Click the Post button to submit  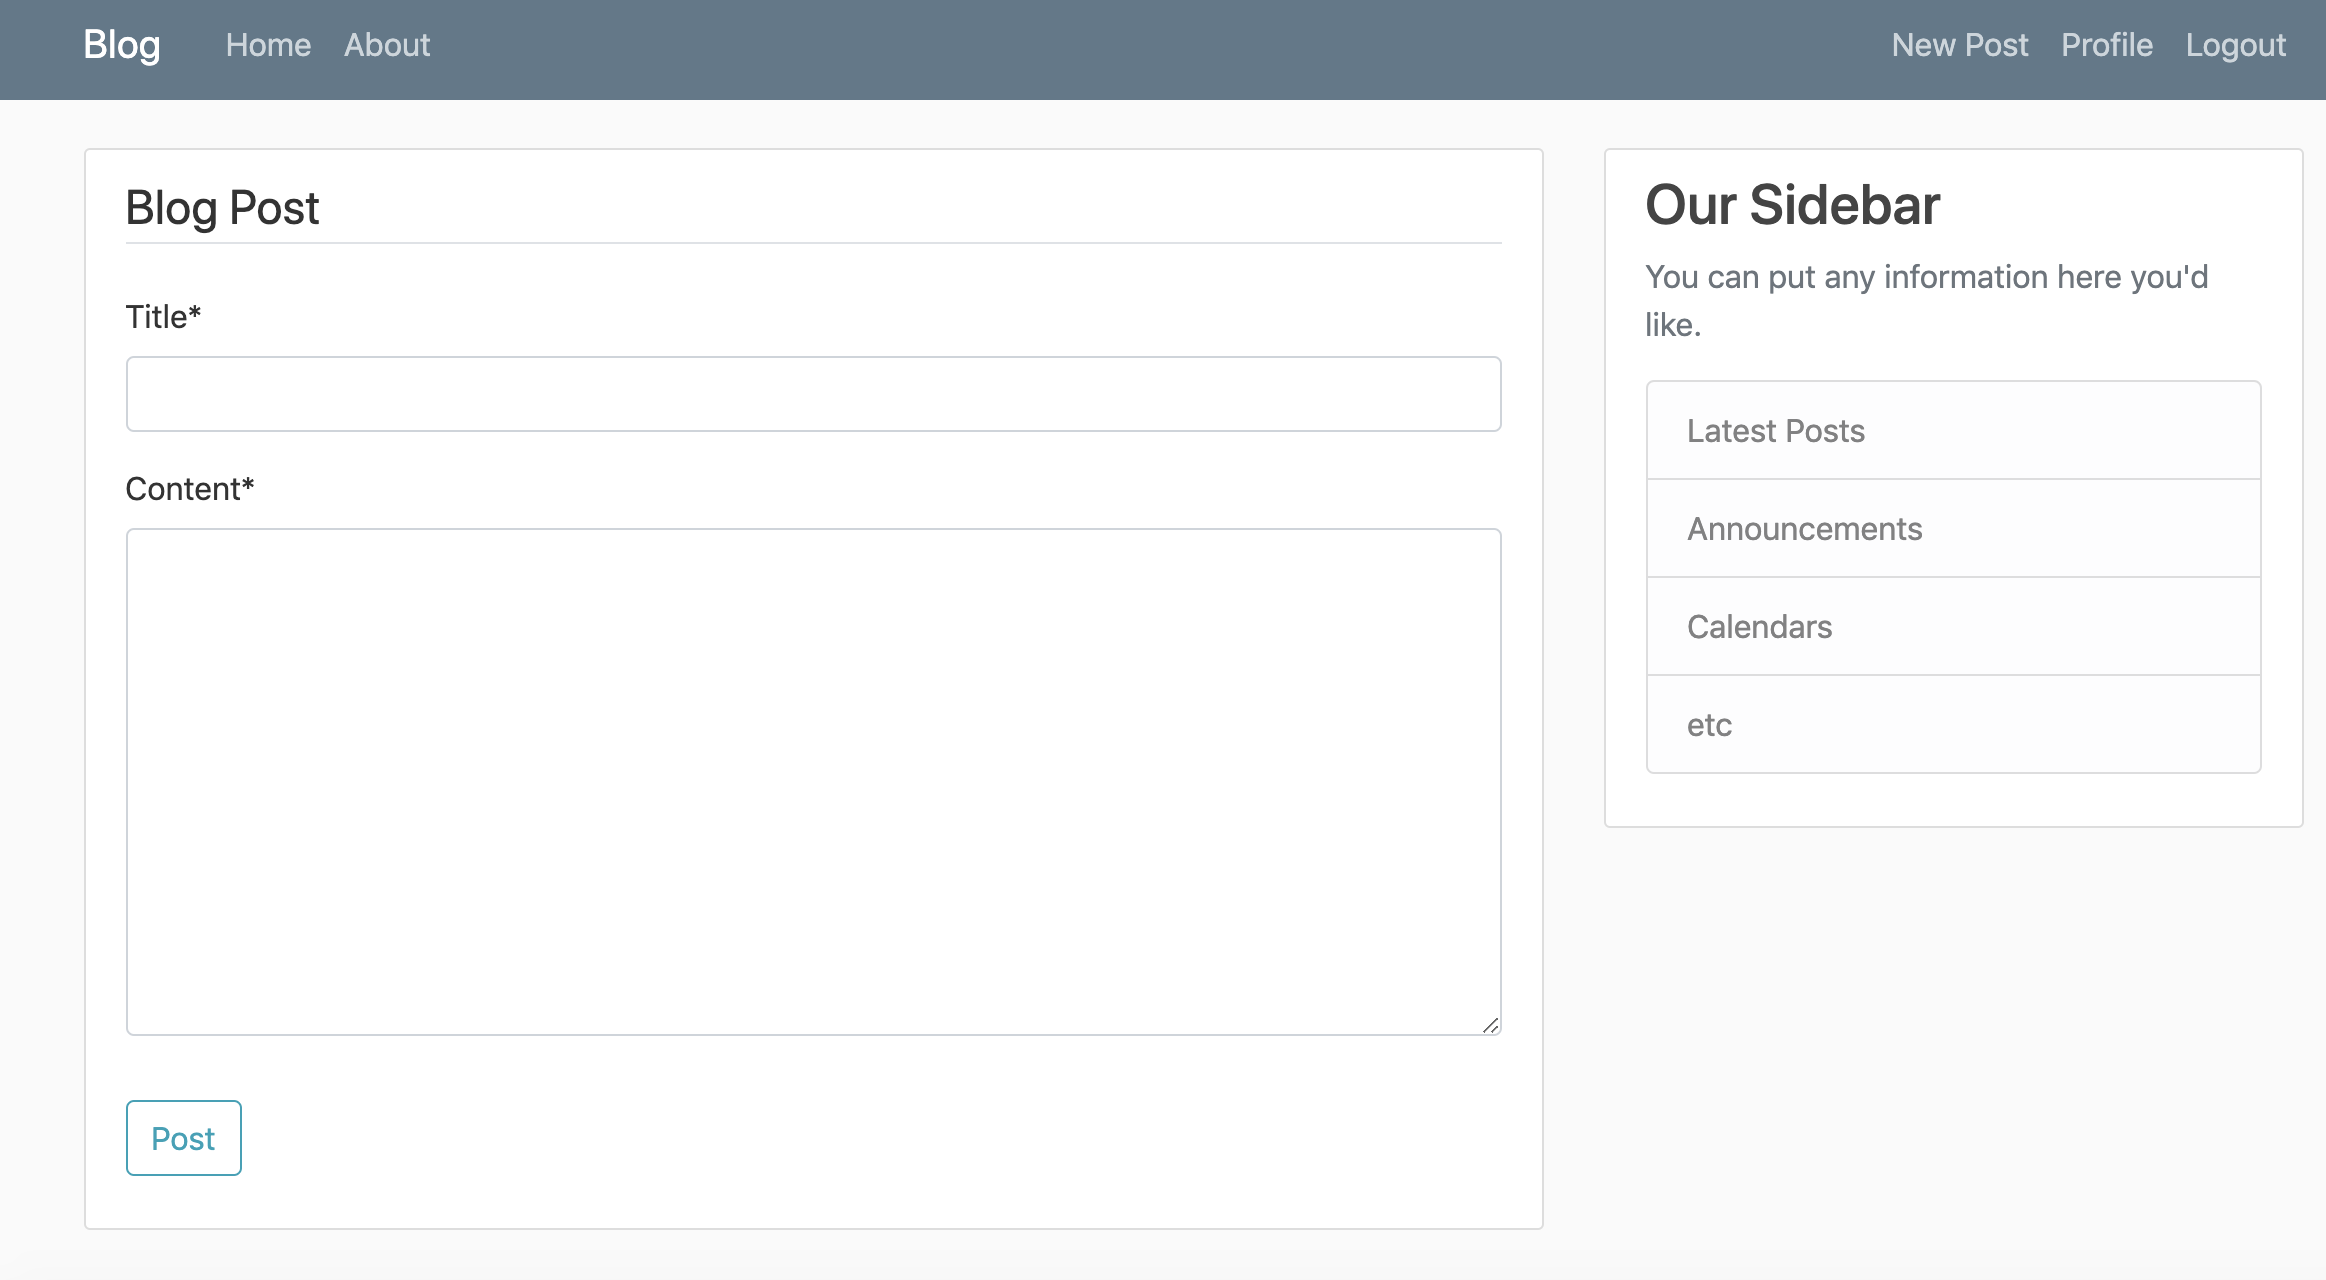[x=183, y=1137]
